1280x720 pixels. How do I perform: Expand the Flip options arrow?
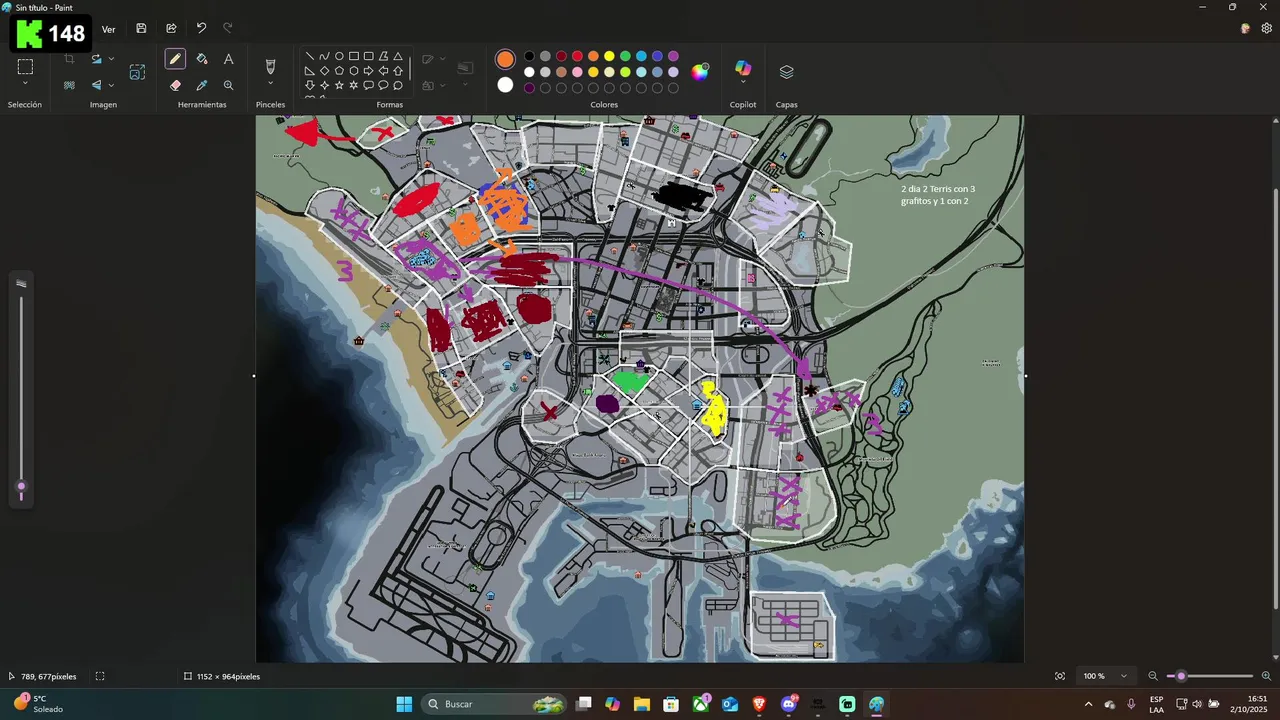(111, 85)
